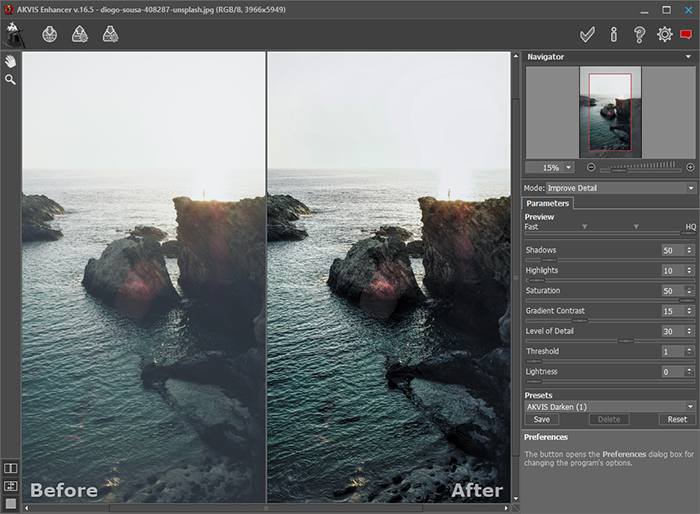Toggle the split window layout mode button
The width and height of the screenshot is (700, 514).
[x=10, y=486]
